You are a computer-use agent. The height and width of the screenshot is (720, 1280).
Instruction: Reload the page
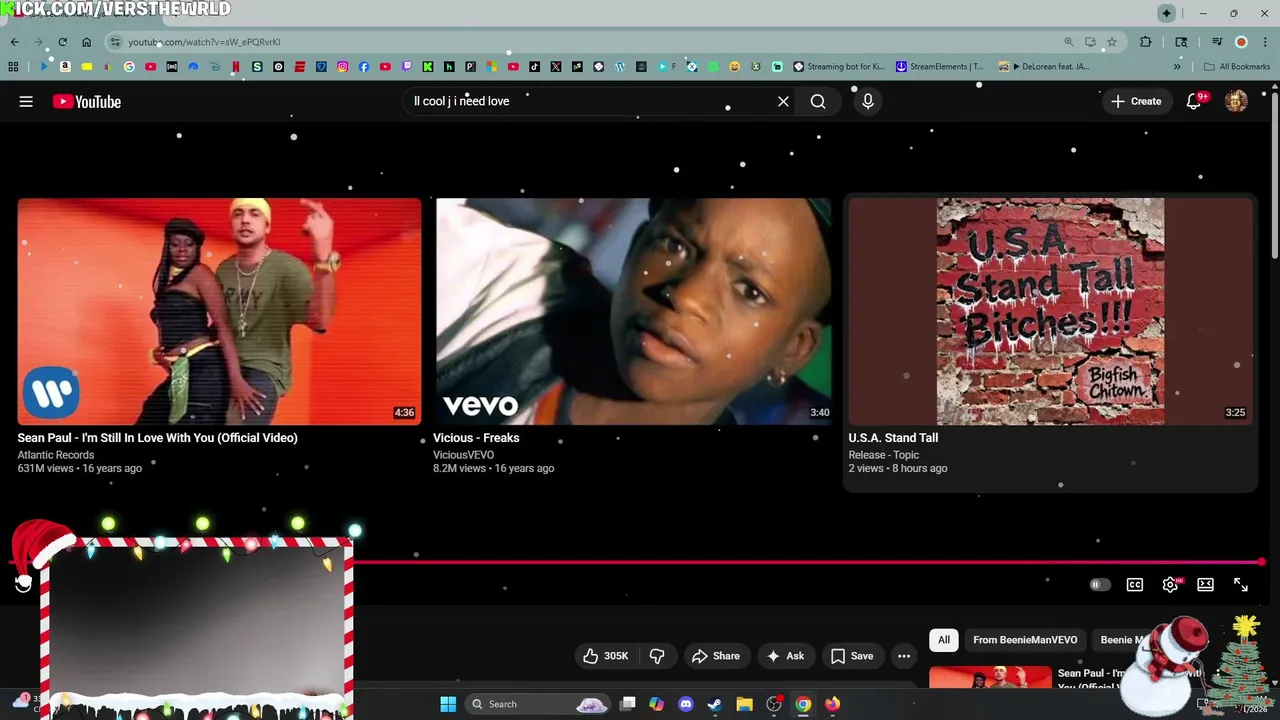pyautogui.click(x=62, y=42)
